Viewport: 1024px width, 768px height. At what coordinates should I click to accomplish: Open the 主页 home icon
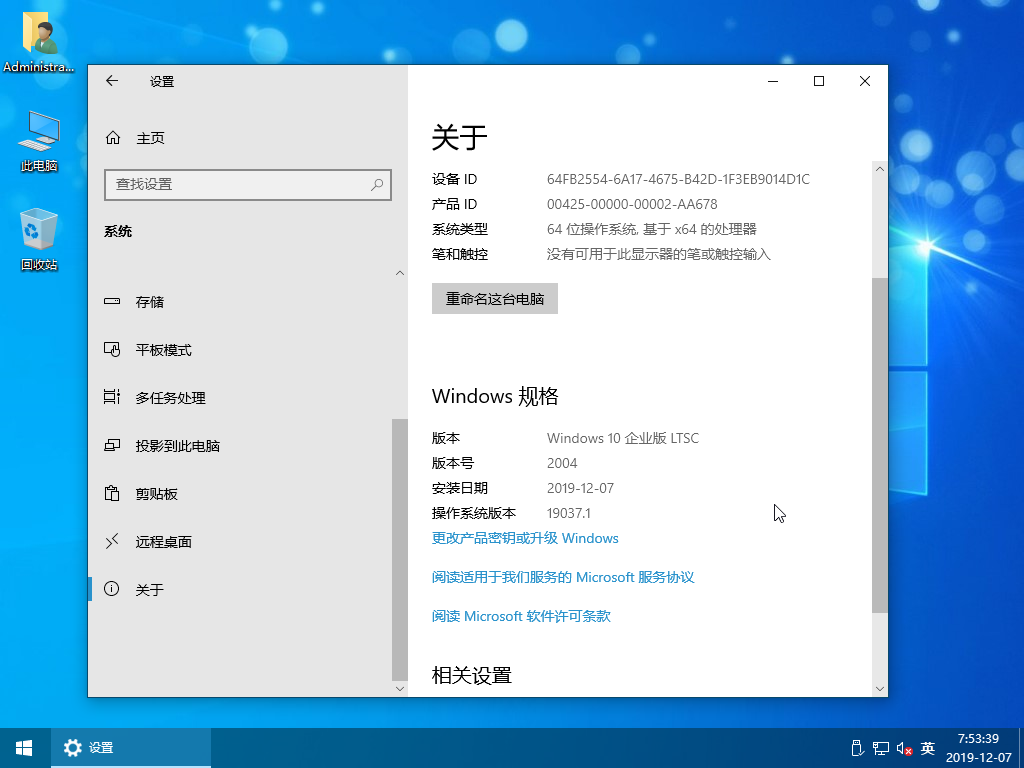[113, 138]
